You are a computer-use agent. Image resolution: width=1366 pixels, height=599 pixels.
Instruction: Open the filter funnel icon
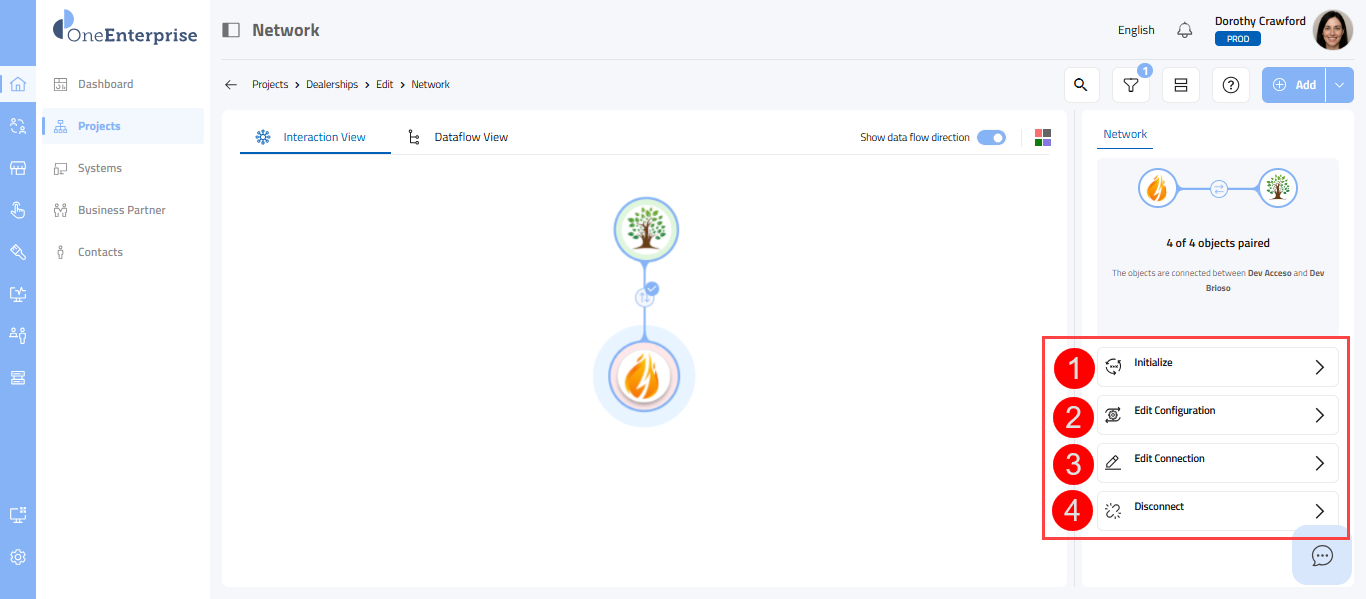[x=1131, y=86]
